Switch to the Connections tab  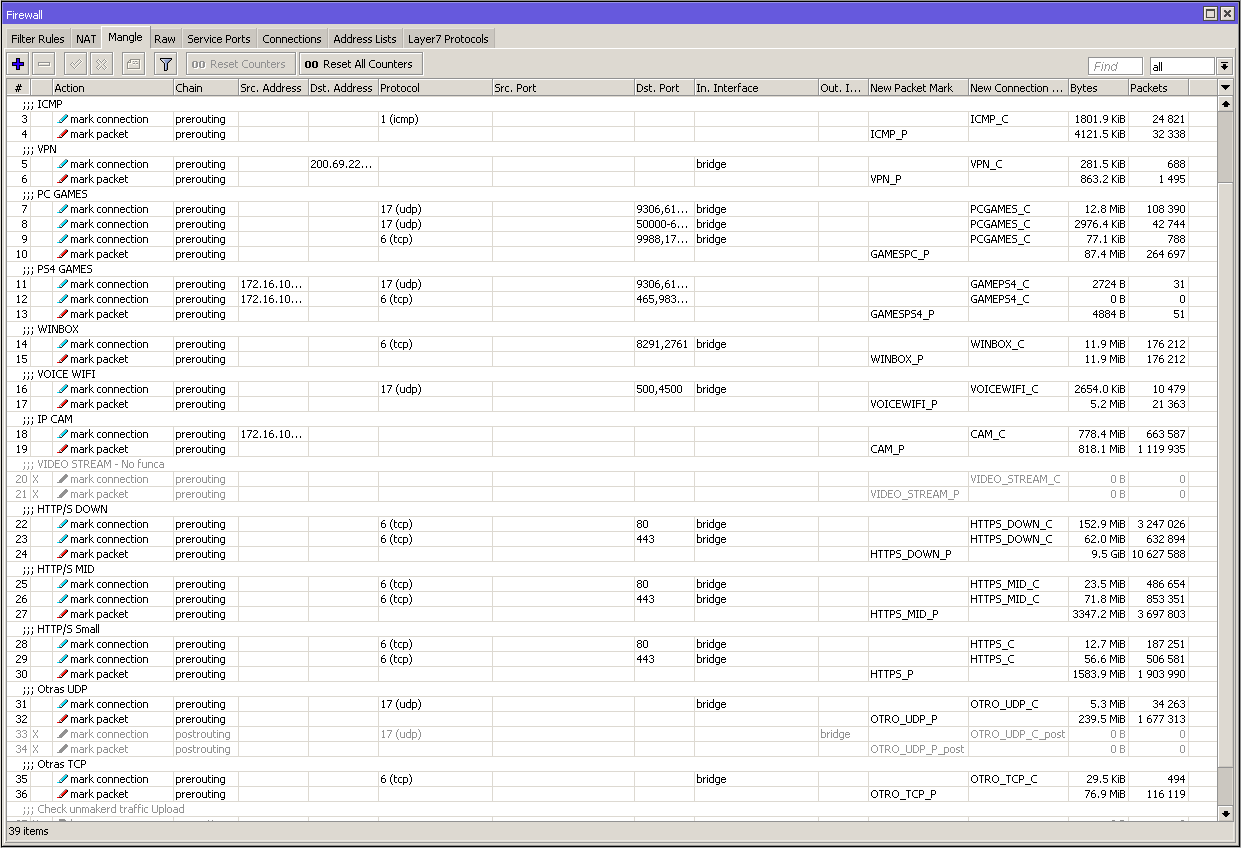point(292,39)
